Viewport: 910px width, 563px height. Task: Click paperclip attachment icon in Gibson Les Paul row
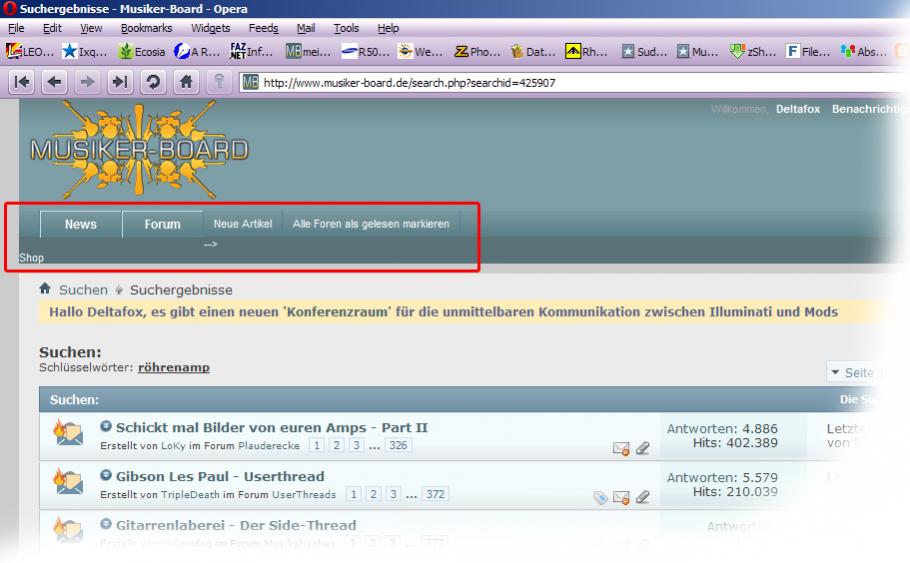pyautogui.click(x=642, y=497)
